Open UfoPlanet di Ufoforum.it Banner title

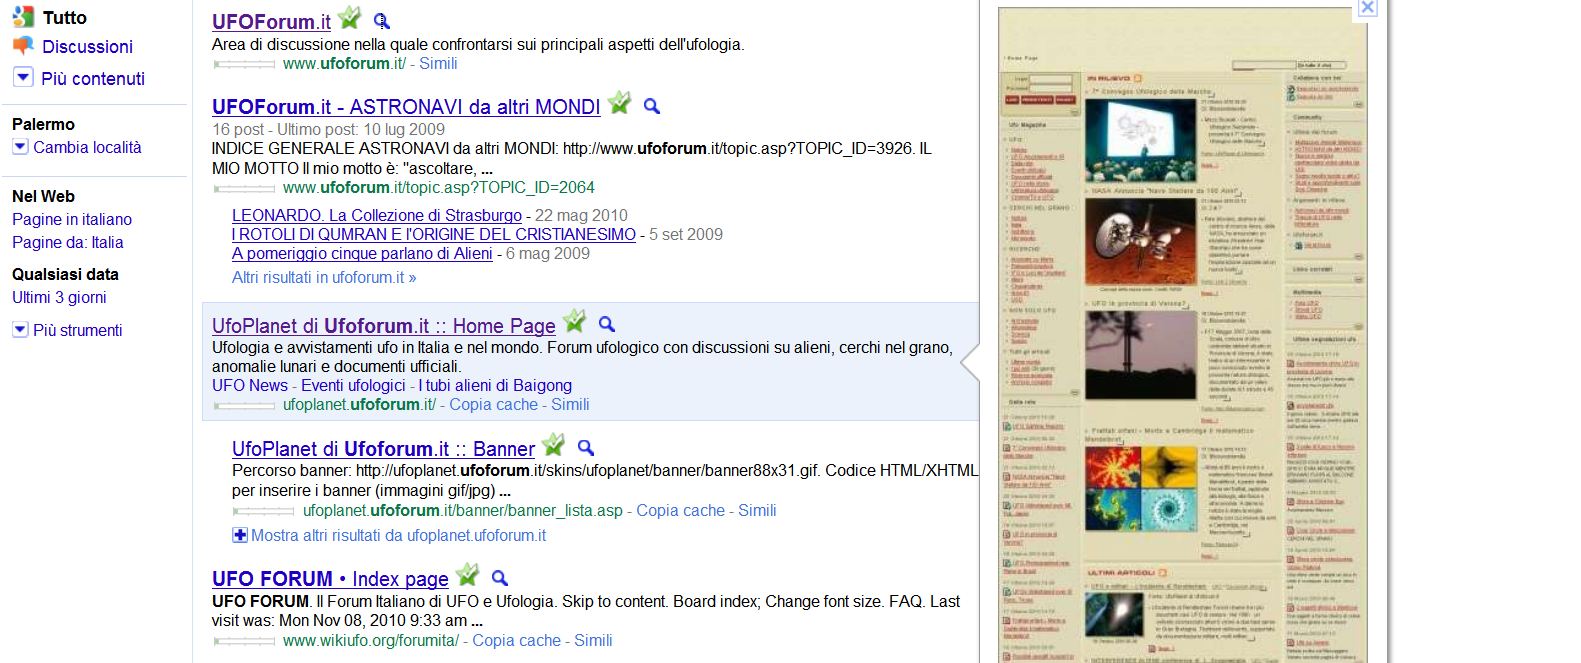pyautogui.click(x=383, y=448)
